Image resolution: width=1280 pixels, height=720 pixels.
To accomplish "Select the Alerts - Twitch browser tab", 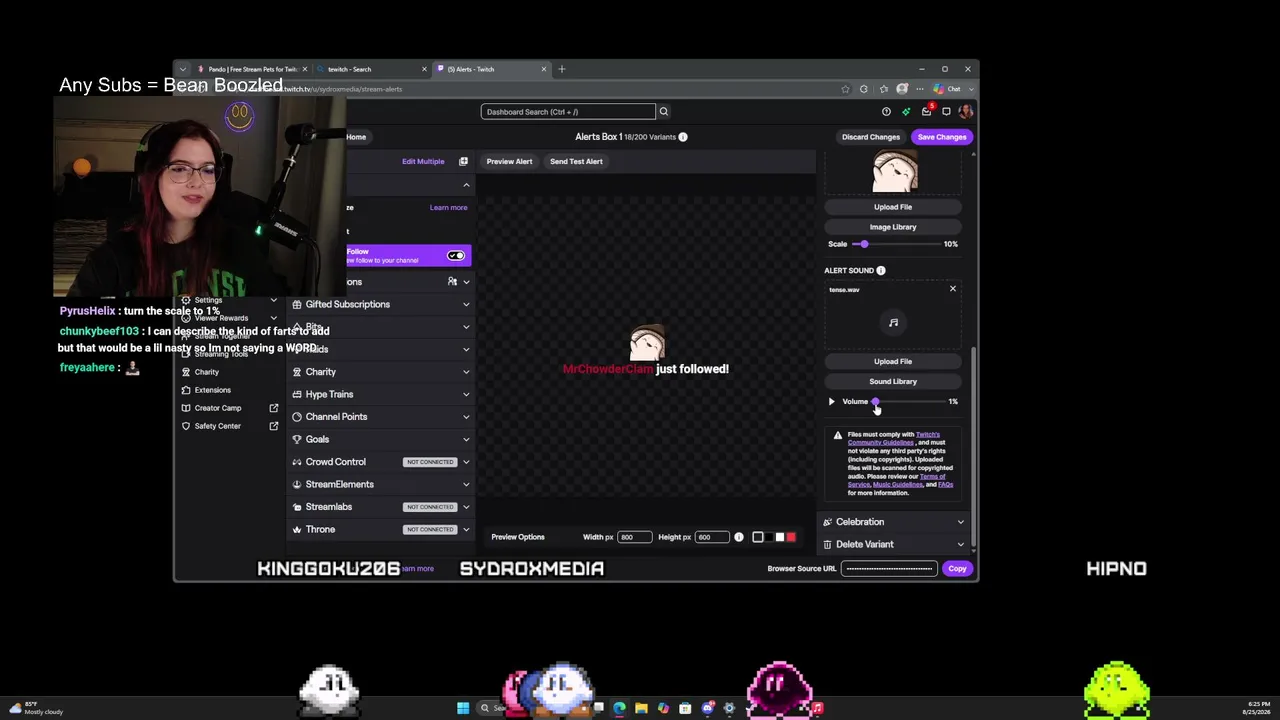I will [491, 69].
